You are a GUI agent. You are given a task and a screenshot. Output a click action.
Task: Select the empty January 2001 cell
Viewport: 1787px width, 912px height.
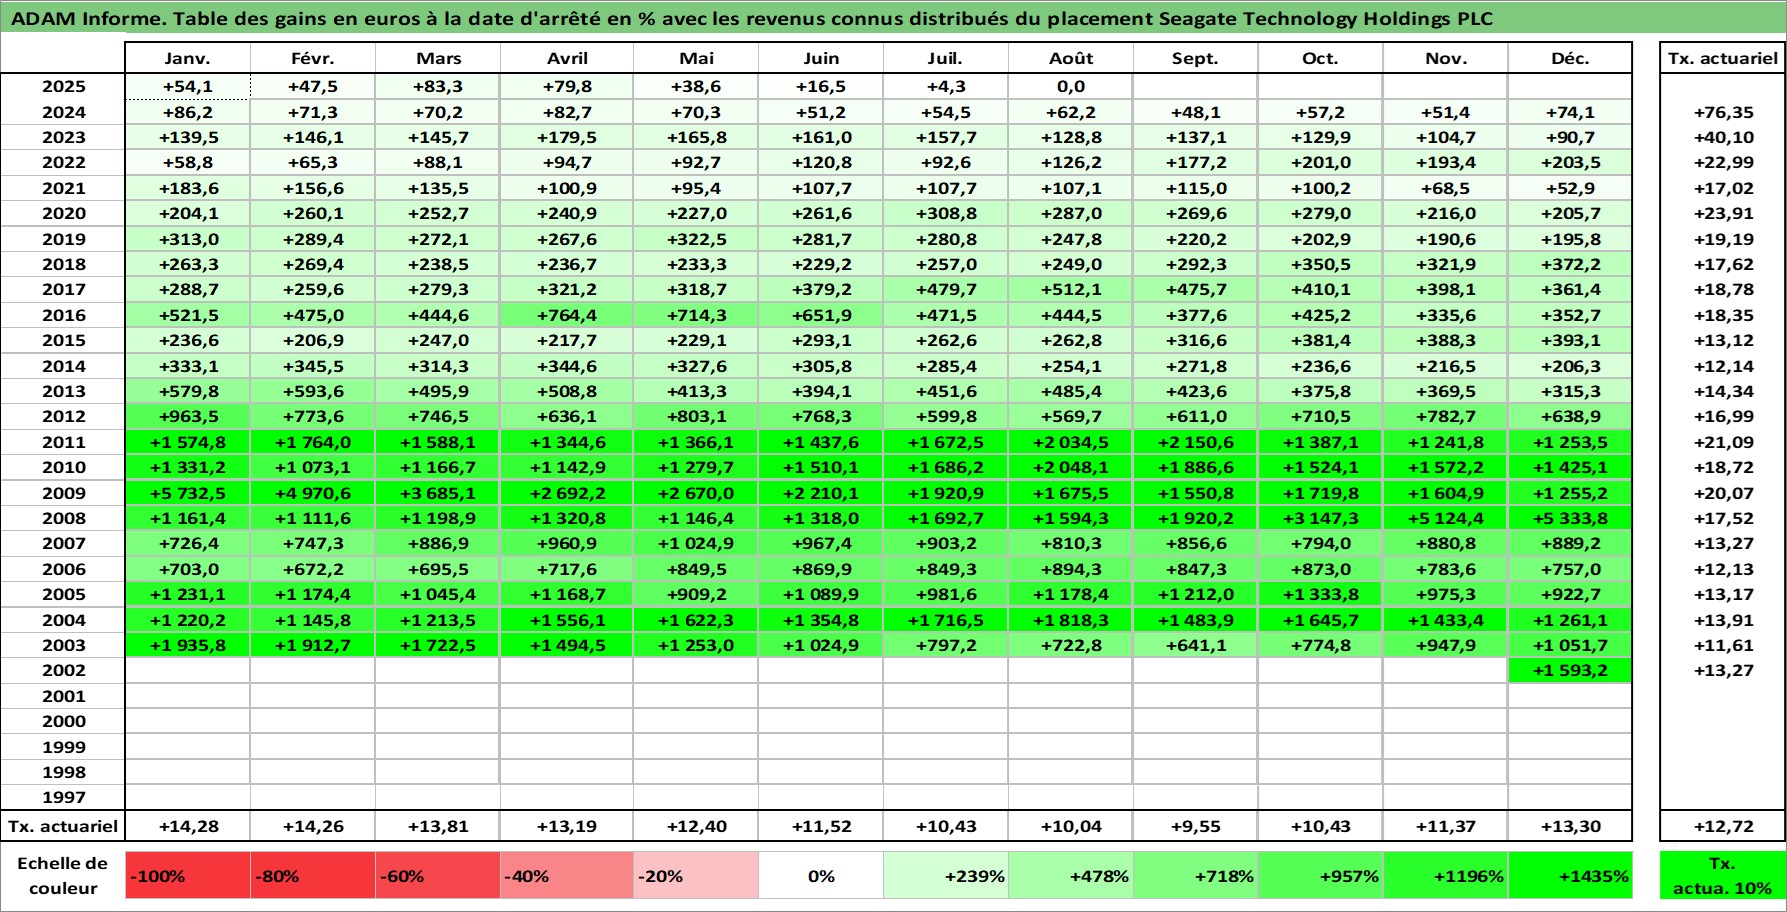[188, 696]
